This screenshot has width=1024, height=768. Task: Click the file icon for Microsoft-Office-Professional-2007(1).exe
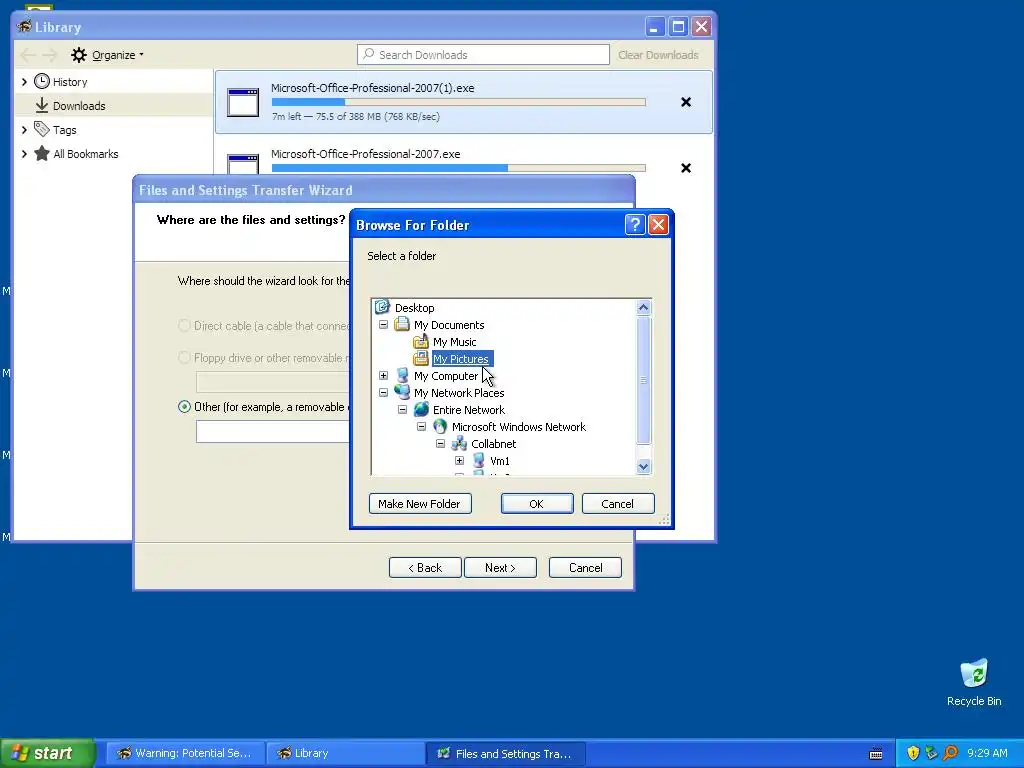pyautogui.click(x=243, y=103)
